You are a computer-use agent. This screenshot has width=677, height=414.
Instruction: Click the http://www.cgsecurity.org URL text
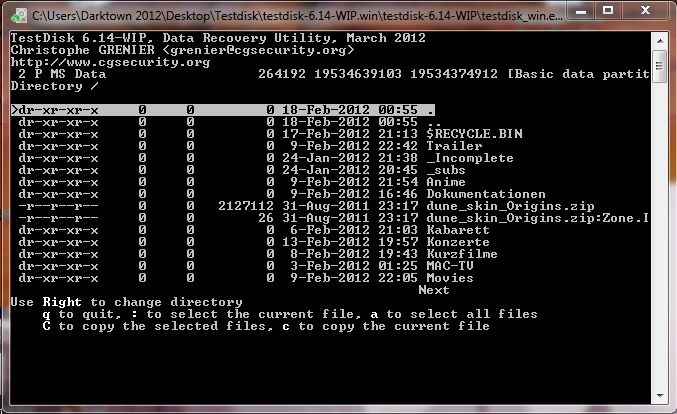110,61
